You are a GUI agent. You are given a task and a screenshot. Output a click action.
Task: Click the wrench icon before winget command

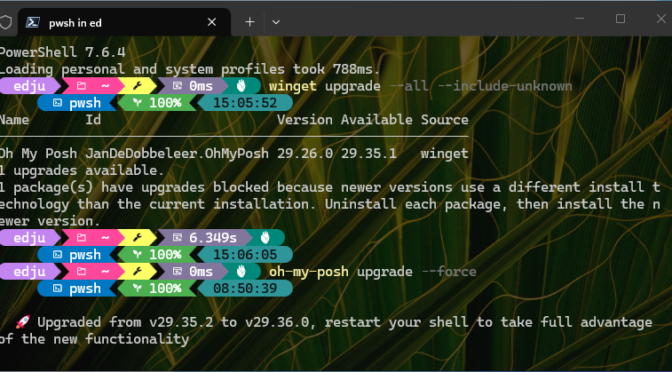coord(137,86)
